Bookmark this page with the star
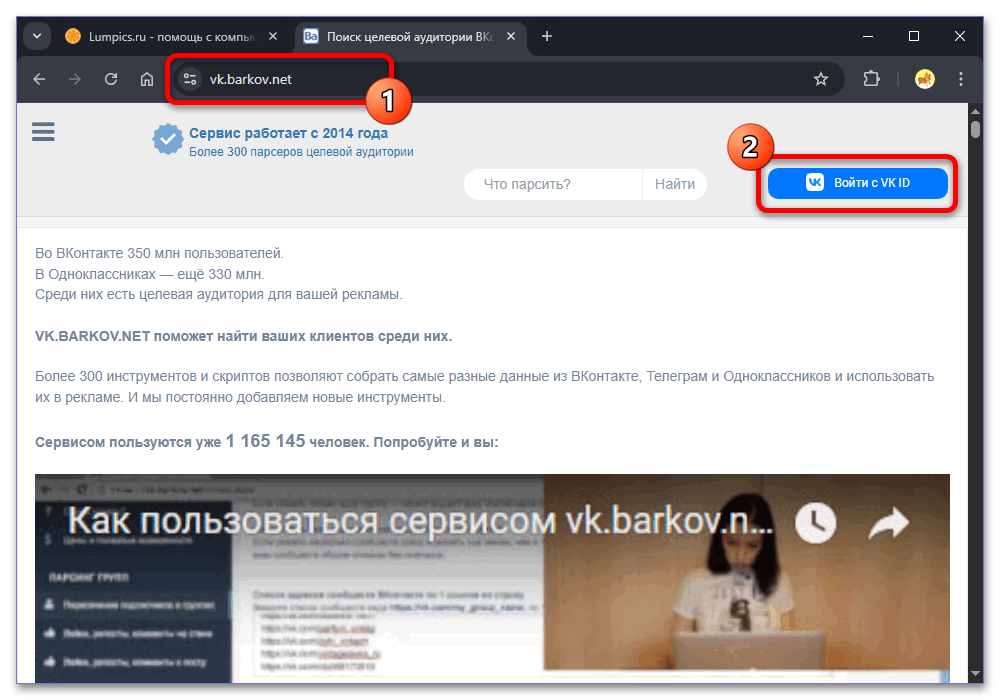Screen dimensions: 1000x700 [821, 79]
